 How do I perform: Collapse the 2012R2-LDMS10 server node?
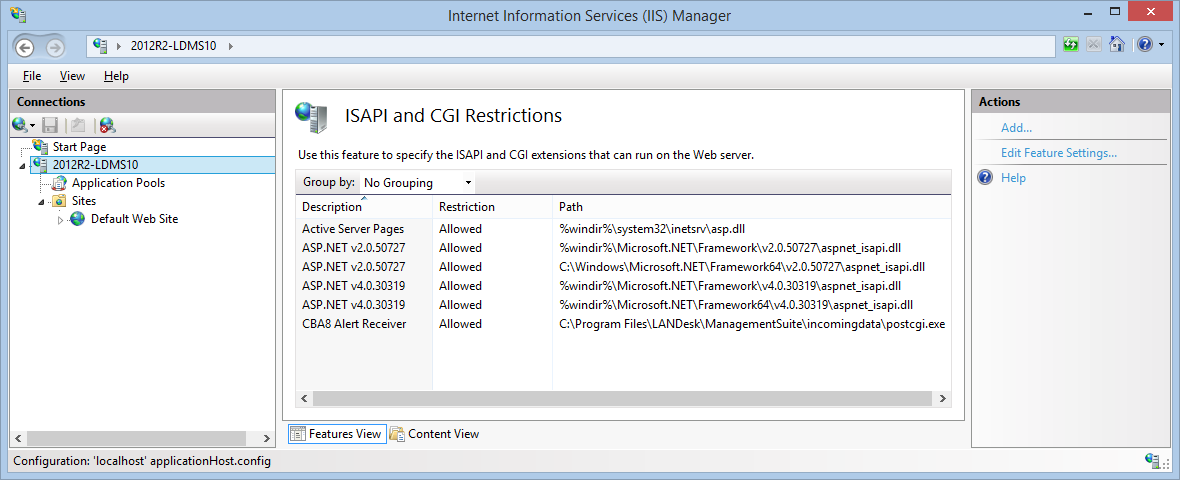click(x=22, y=166)
